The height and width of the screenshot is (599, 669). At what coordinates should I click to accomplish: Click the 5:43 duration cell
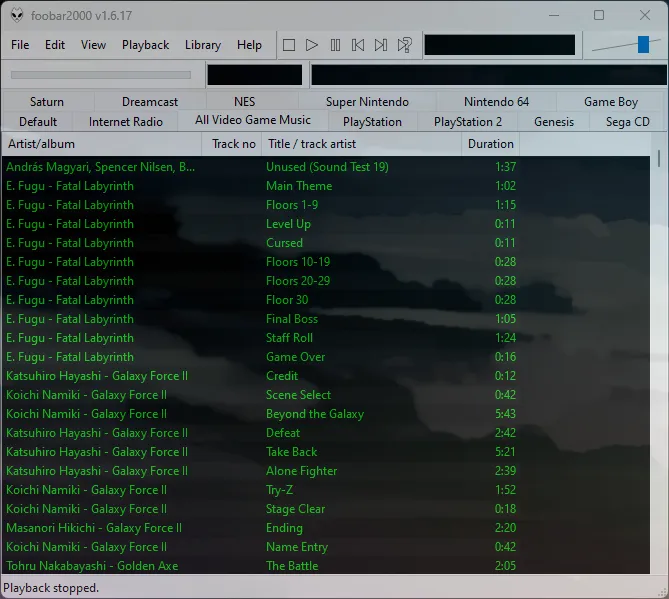pos(505,414)
